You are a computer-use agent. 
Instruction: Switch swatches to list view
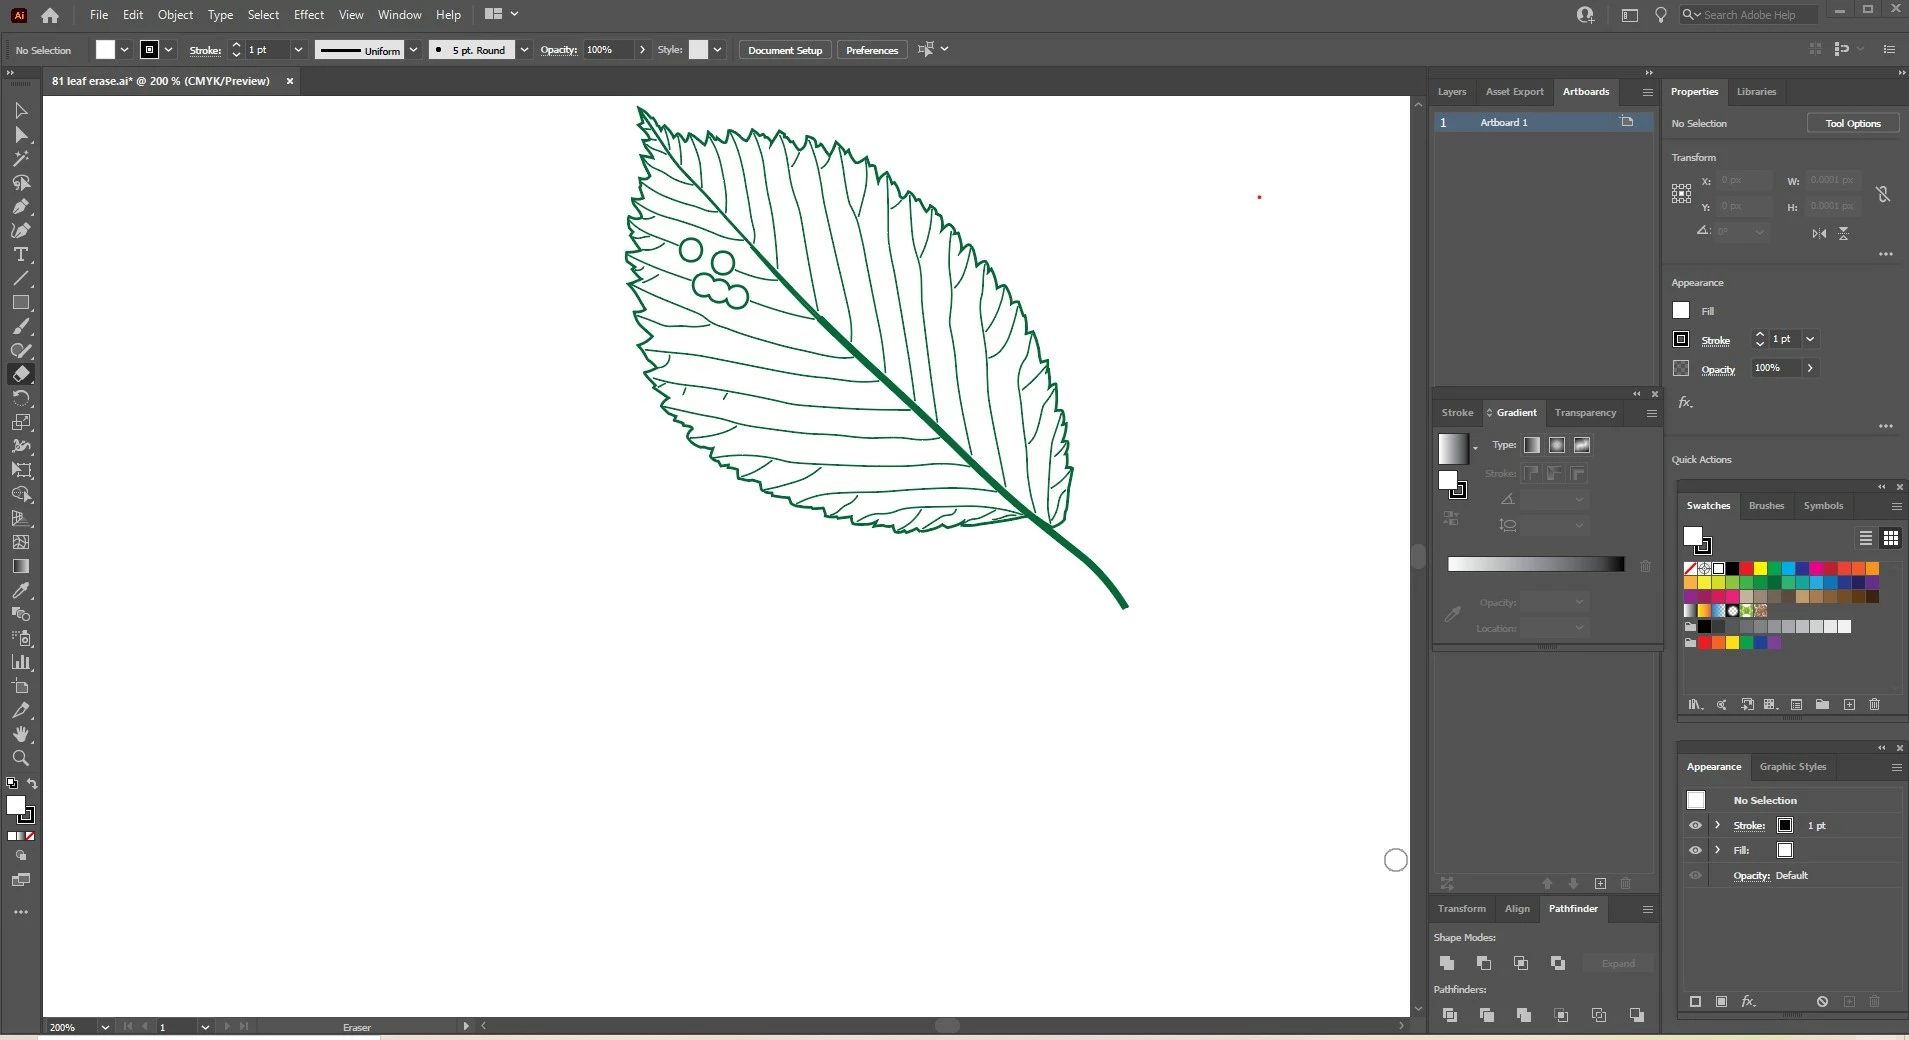1866,538
